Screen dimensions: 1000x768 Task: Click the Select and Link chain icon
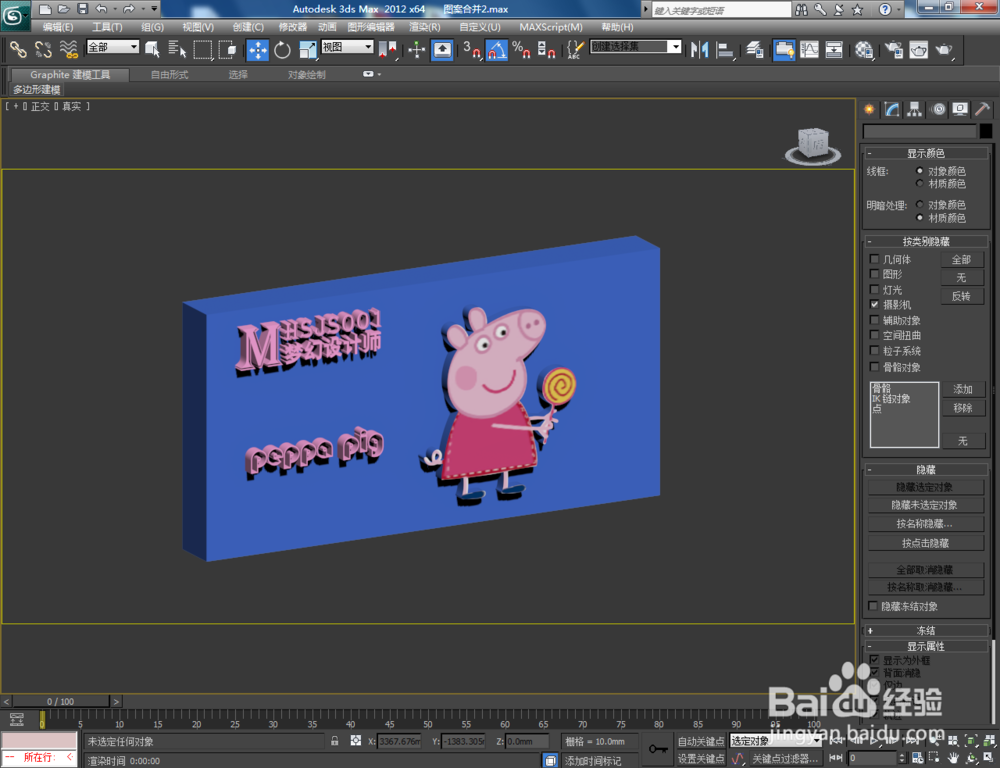pos(18,49)
